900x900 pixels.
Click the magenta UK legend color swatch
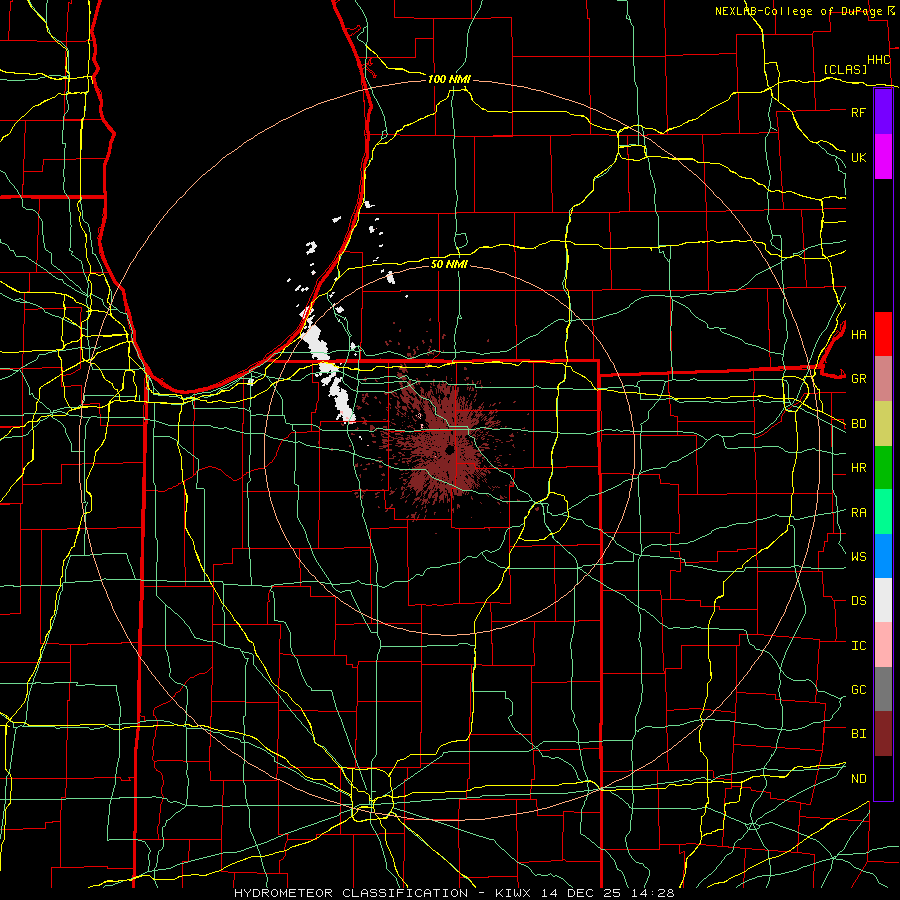pos(883,157)
